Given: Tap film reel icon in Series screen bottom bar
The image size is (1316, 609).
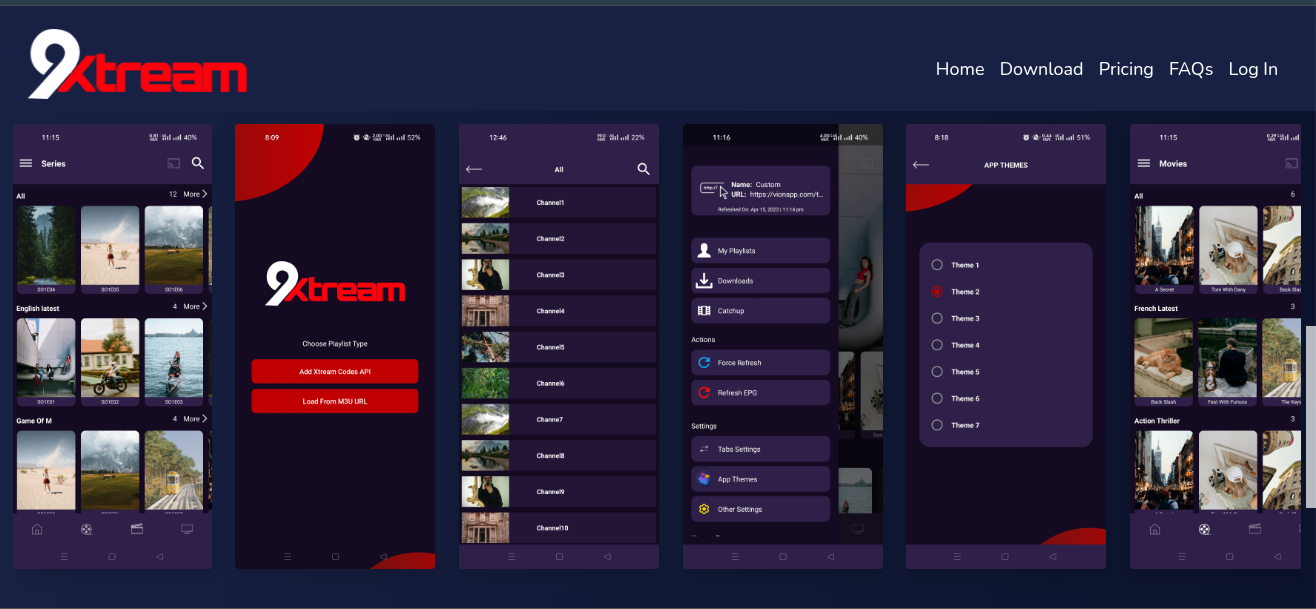Looking at the screenshot, I should (x=87, y=529).
